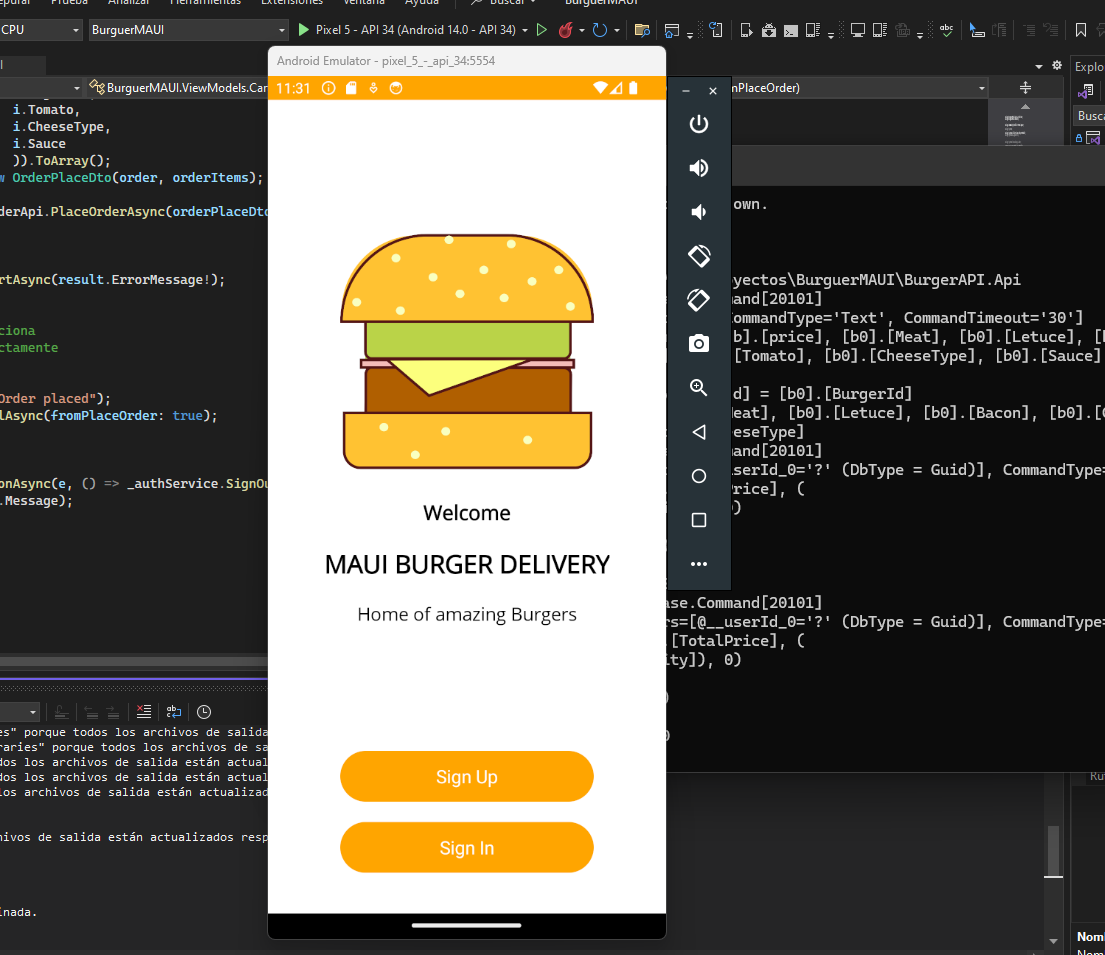Click the Explorer panel tab at right
Viewport: 1105px width, 955px height.
1089,66
